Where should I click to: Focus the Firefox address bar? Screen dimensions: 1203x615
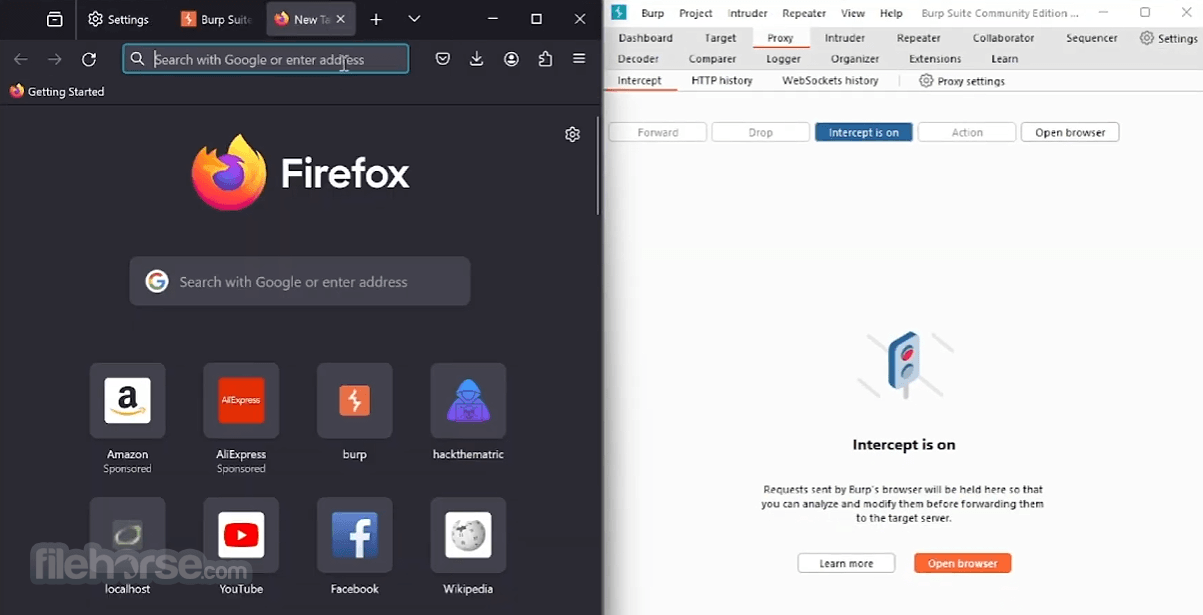pyautogui.click(x=266, y=59)
